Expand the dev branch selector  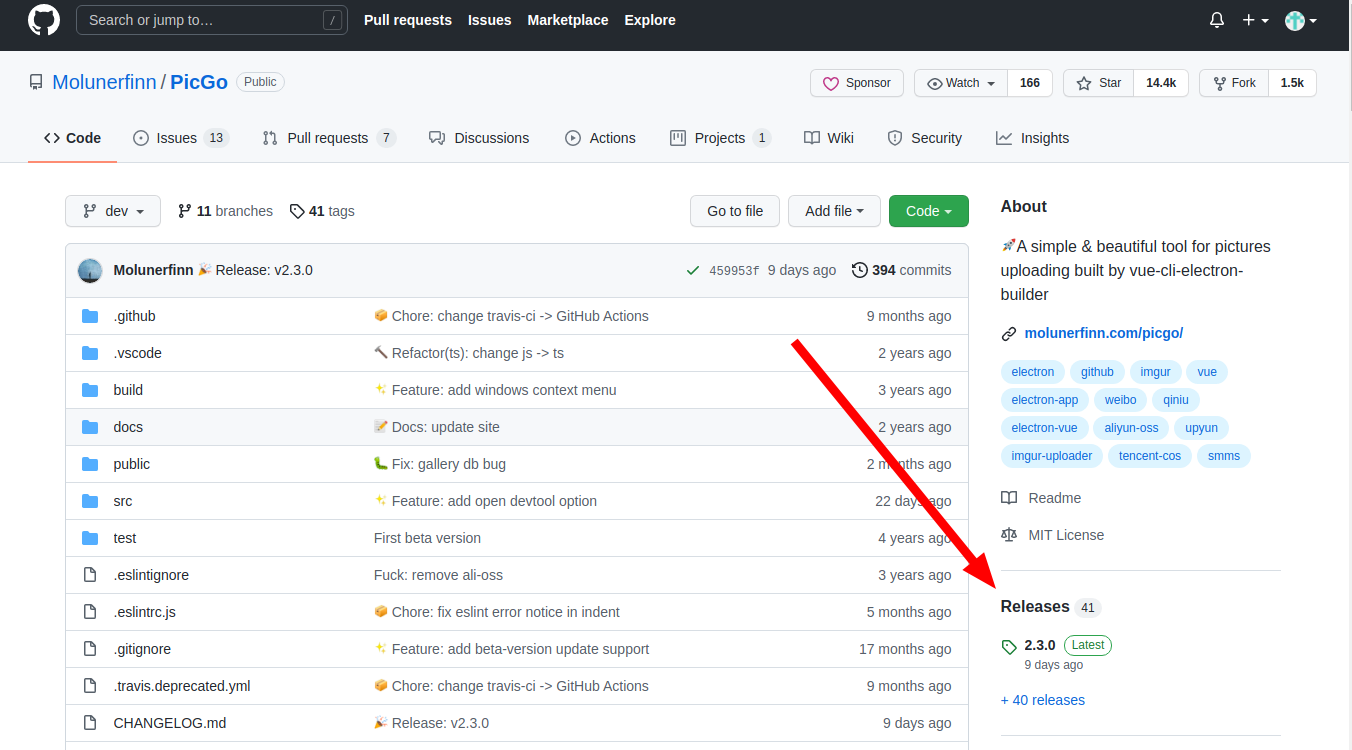[x=113, y=211]
